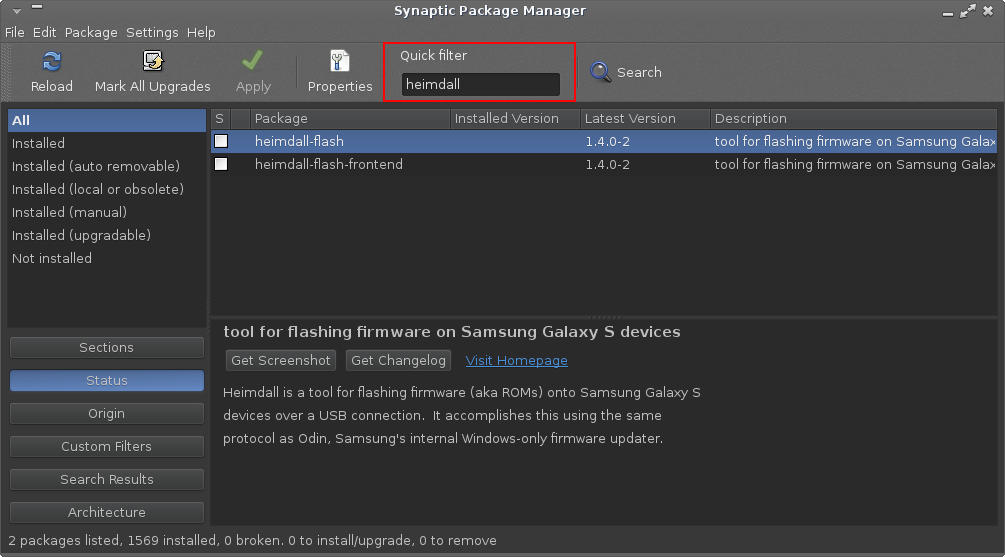Follow the Visit Homepage link
This screenshot has height=557, width=1005.
(516, 360)
